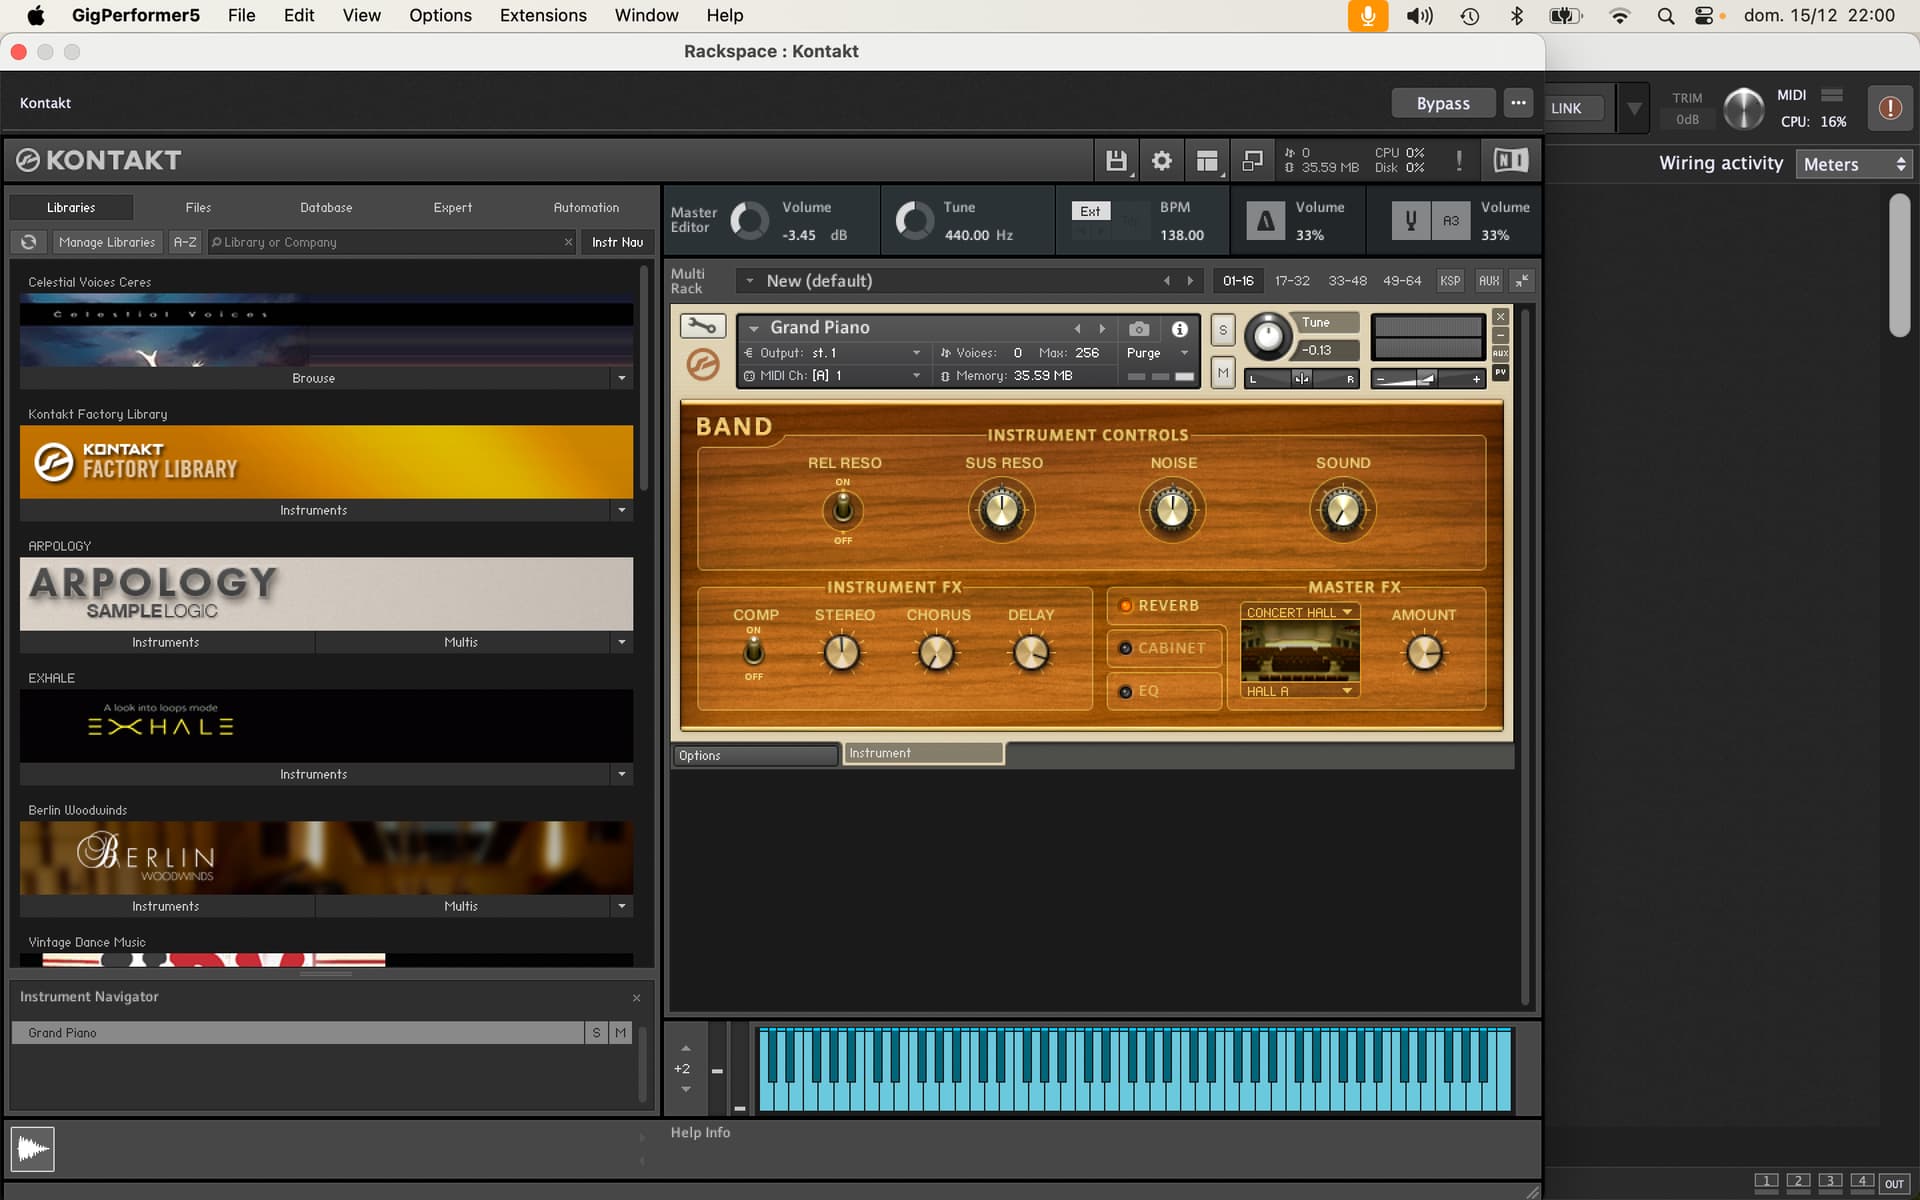
Task: Click the Bypass button
Action: pos(1443,103)
